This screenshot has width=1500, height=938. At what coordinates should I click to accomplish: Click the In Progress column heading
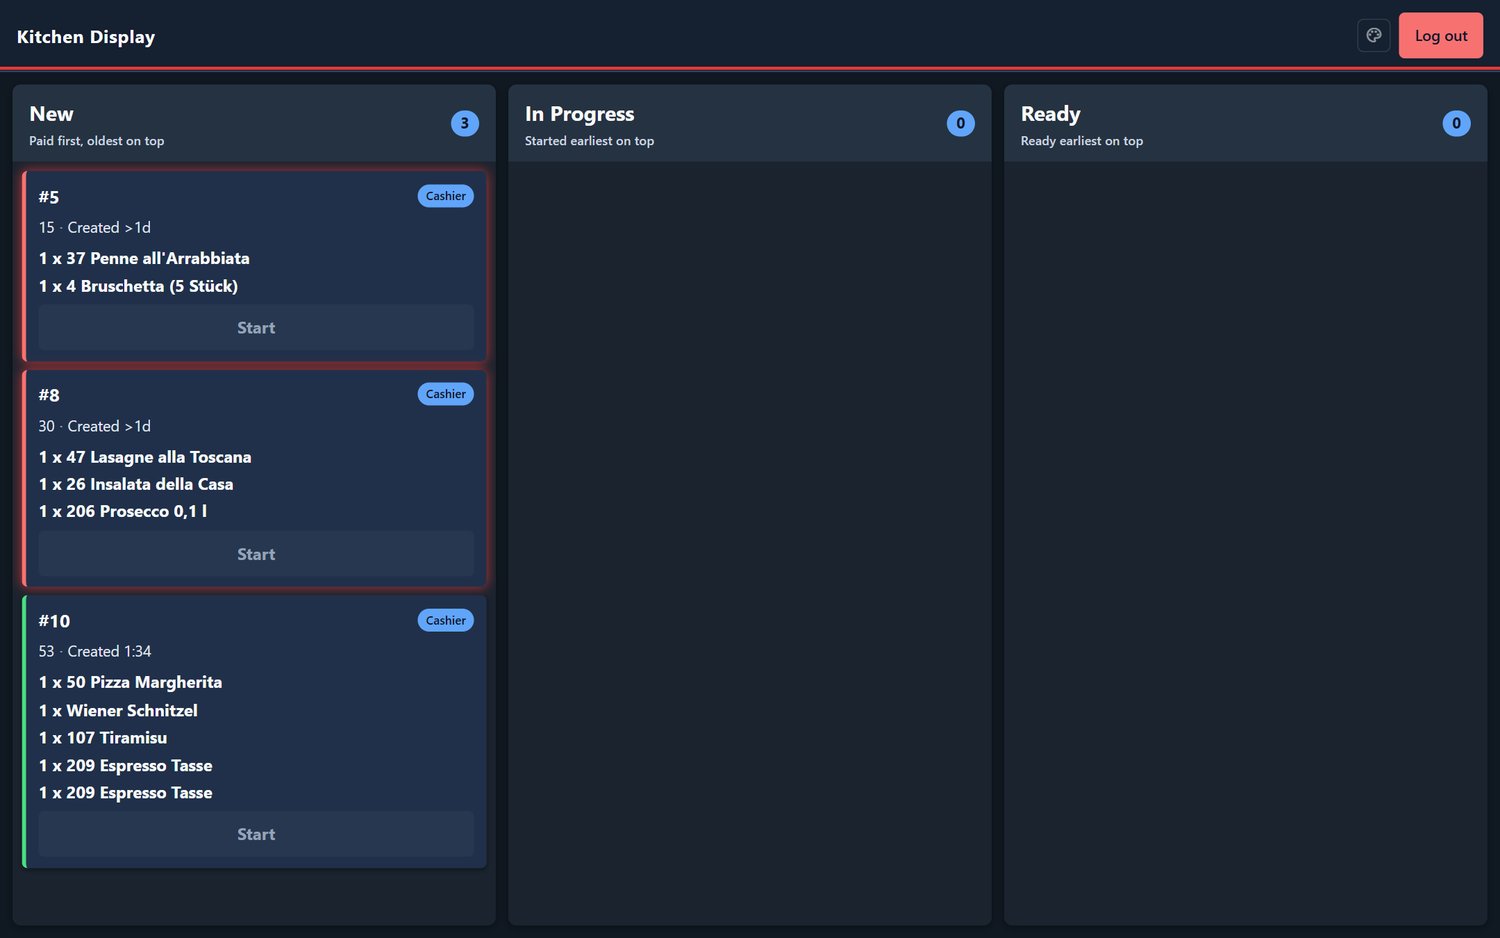tap(580, 114)
